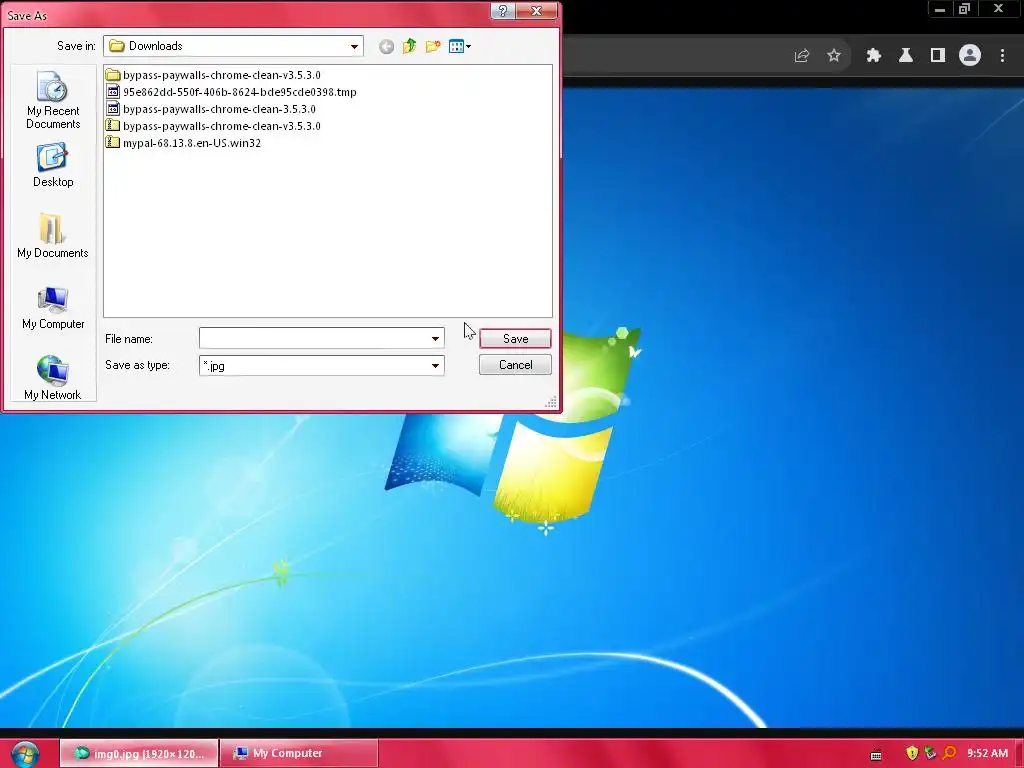
Task: Open My Documents in places bar
Action: point(53,236)
